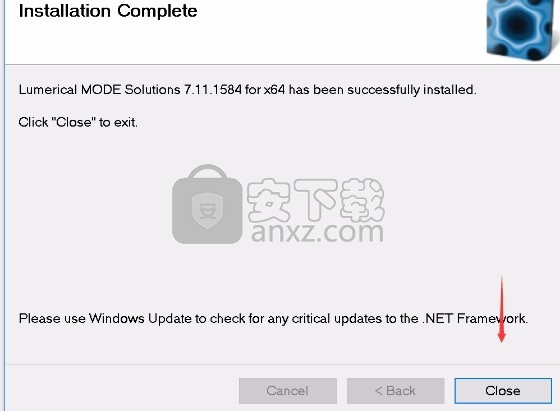Click the 安下载 Chinese watermark characters
The image size is (560, 411).
point(315,200)
